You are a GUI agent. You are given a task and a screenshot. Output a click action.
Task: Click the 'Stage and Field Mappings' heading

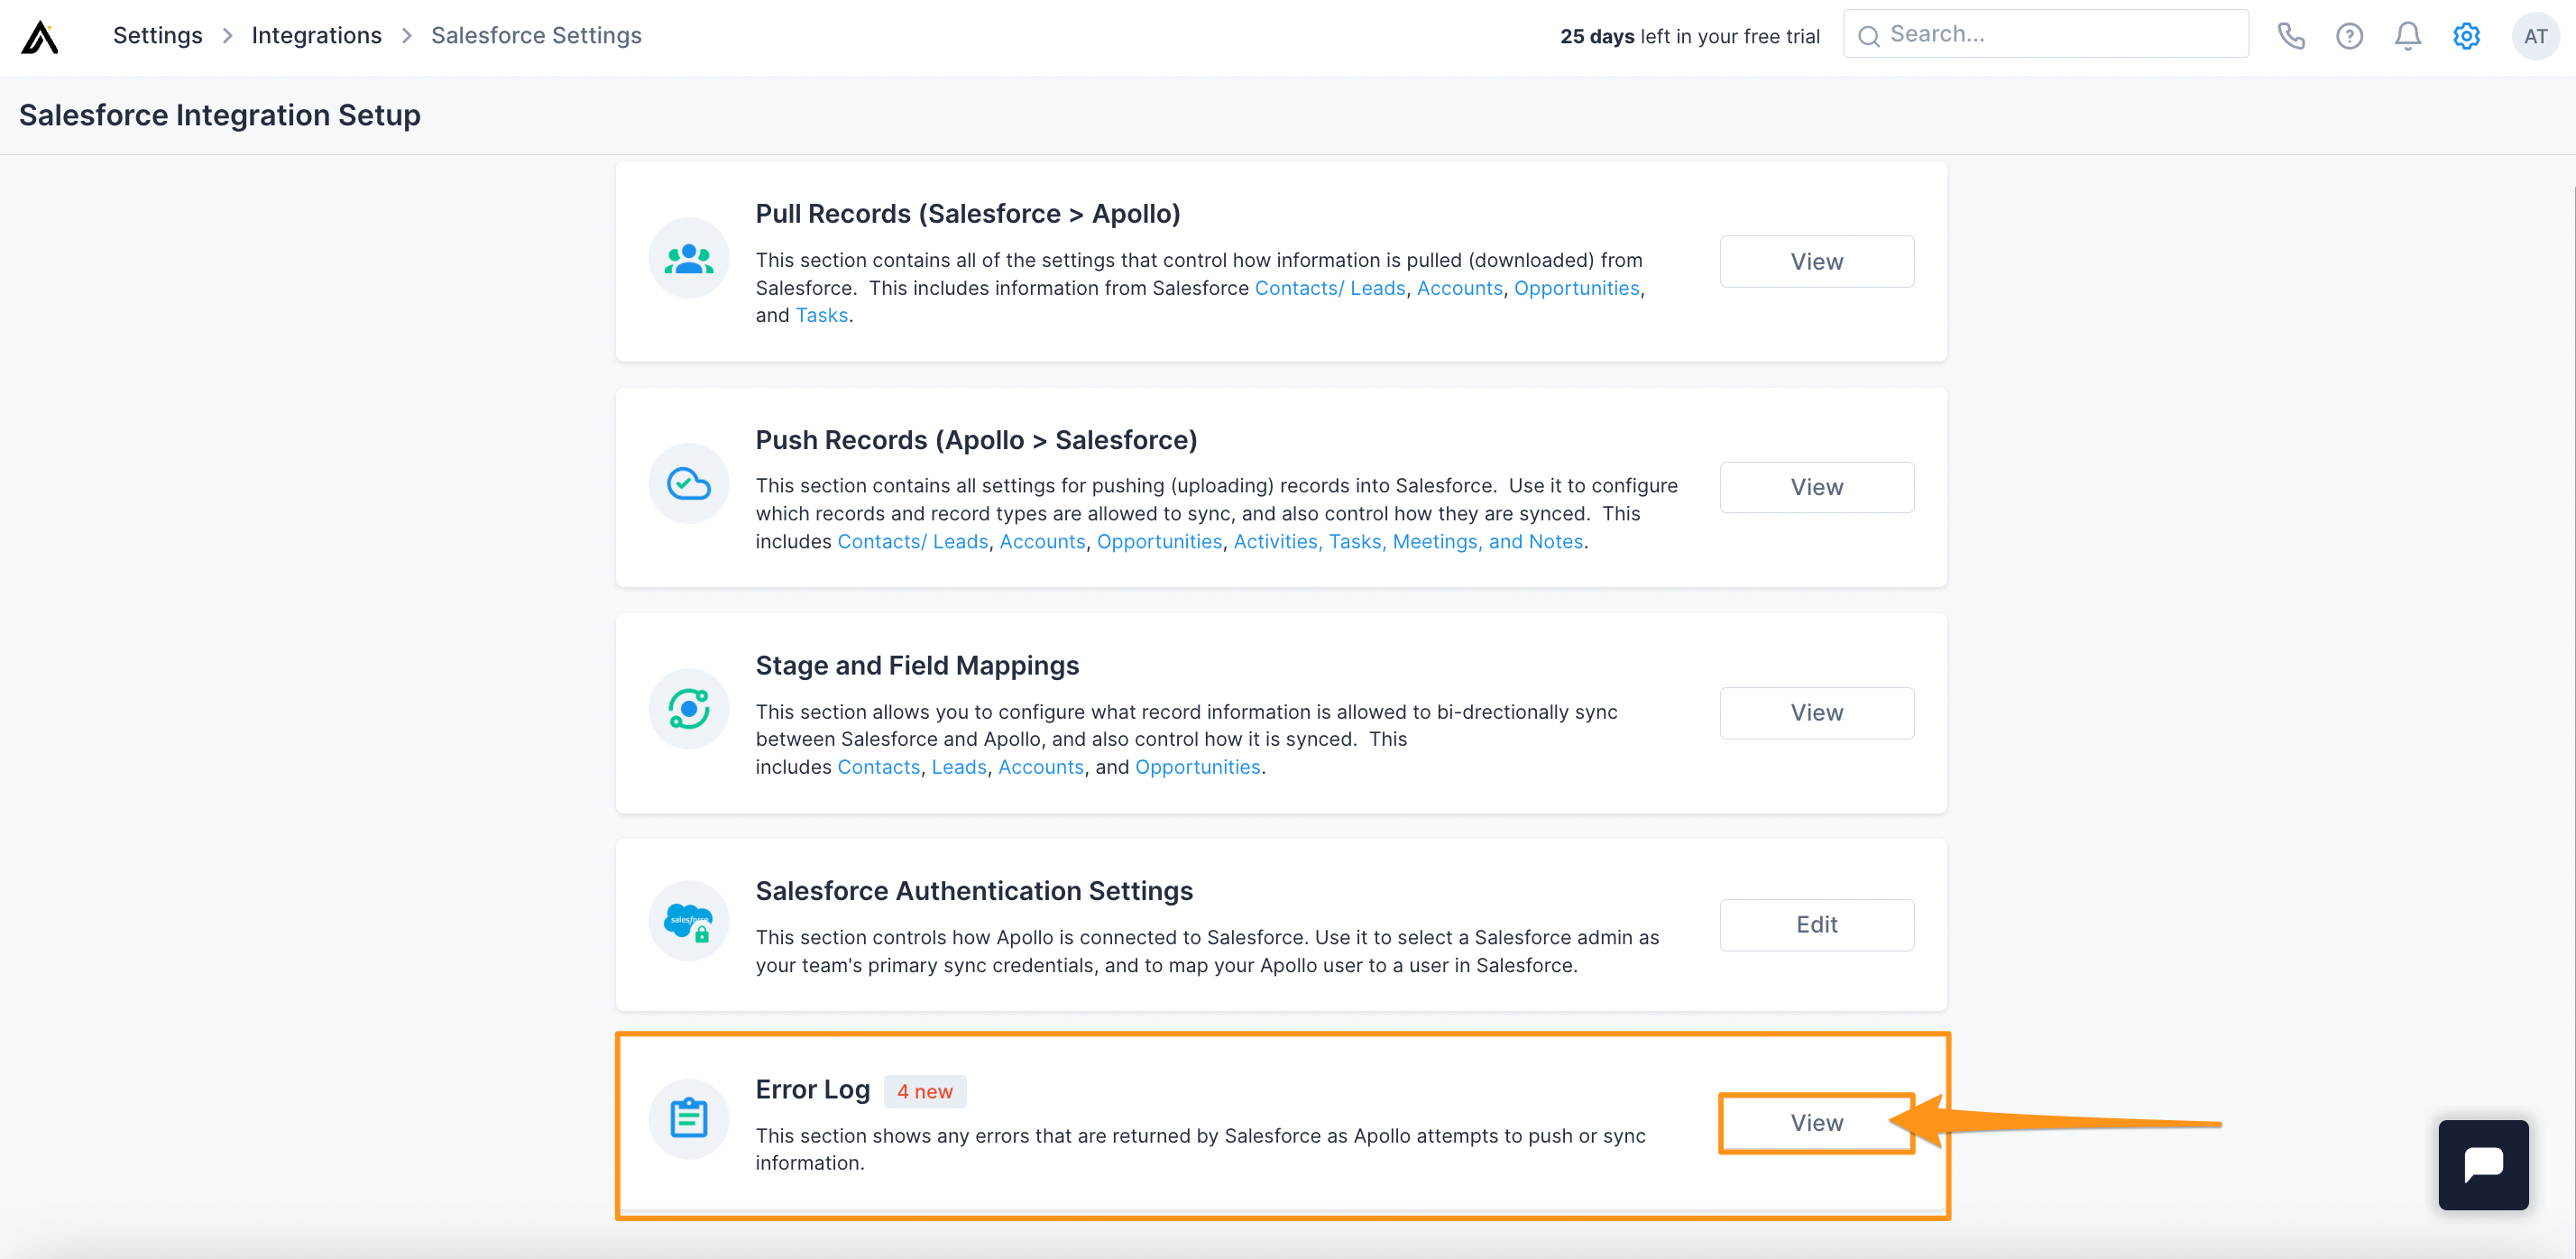(917, 665)
